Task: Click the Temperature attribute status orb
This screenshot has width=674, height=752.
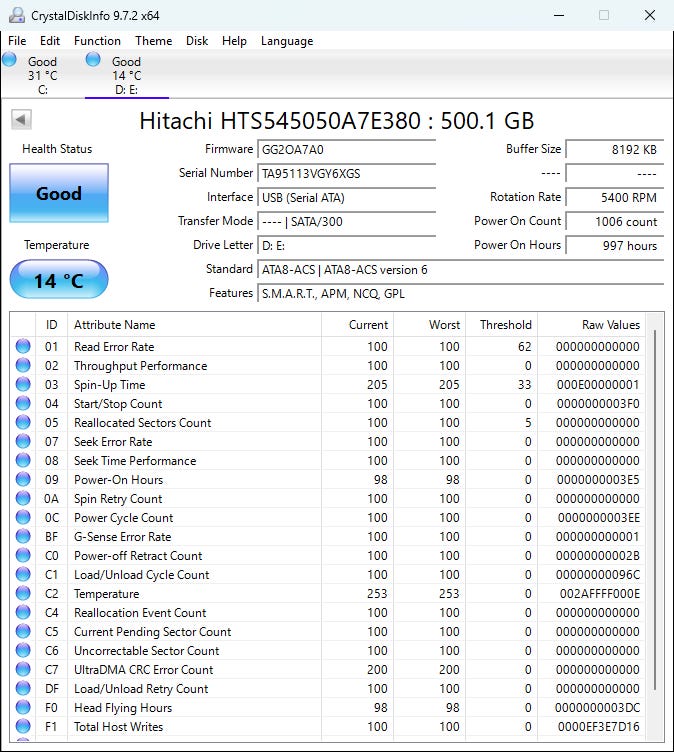Action: [x=23, y=594]
